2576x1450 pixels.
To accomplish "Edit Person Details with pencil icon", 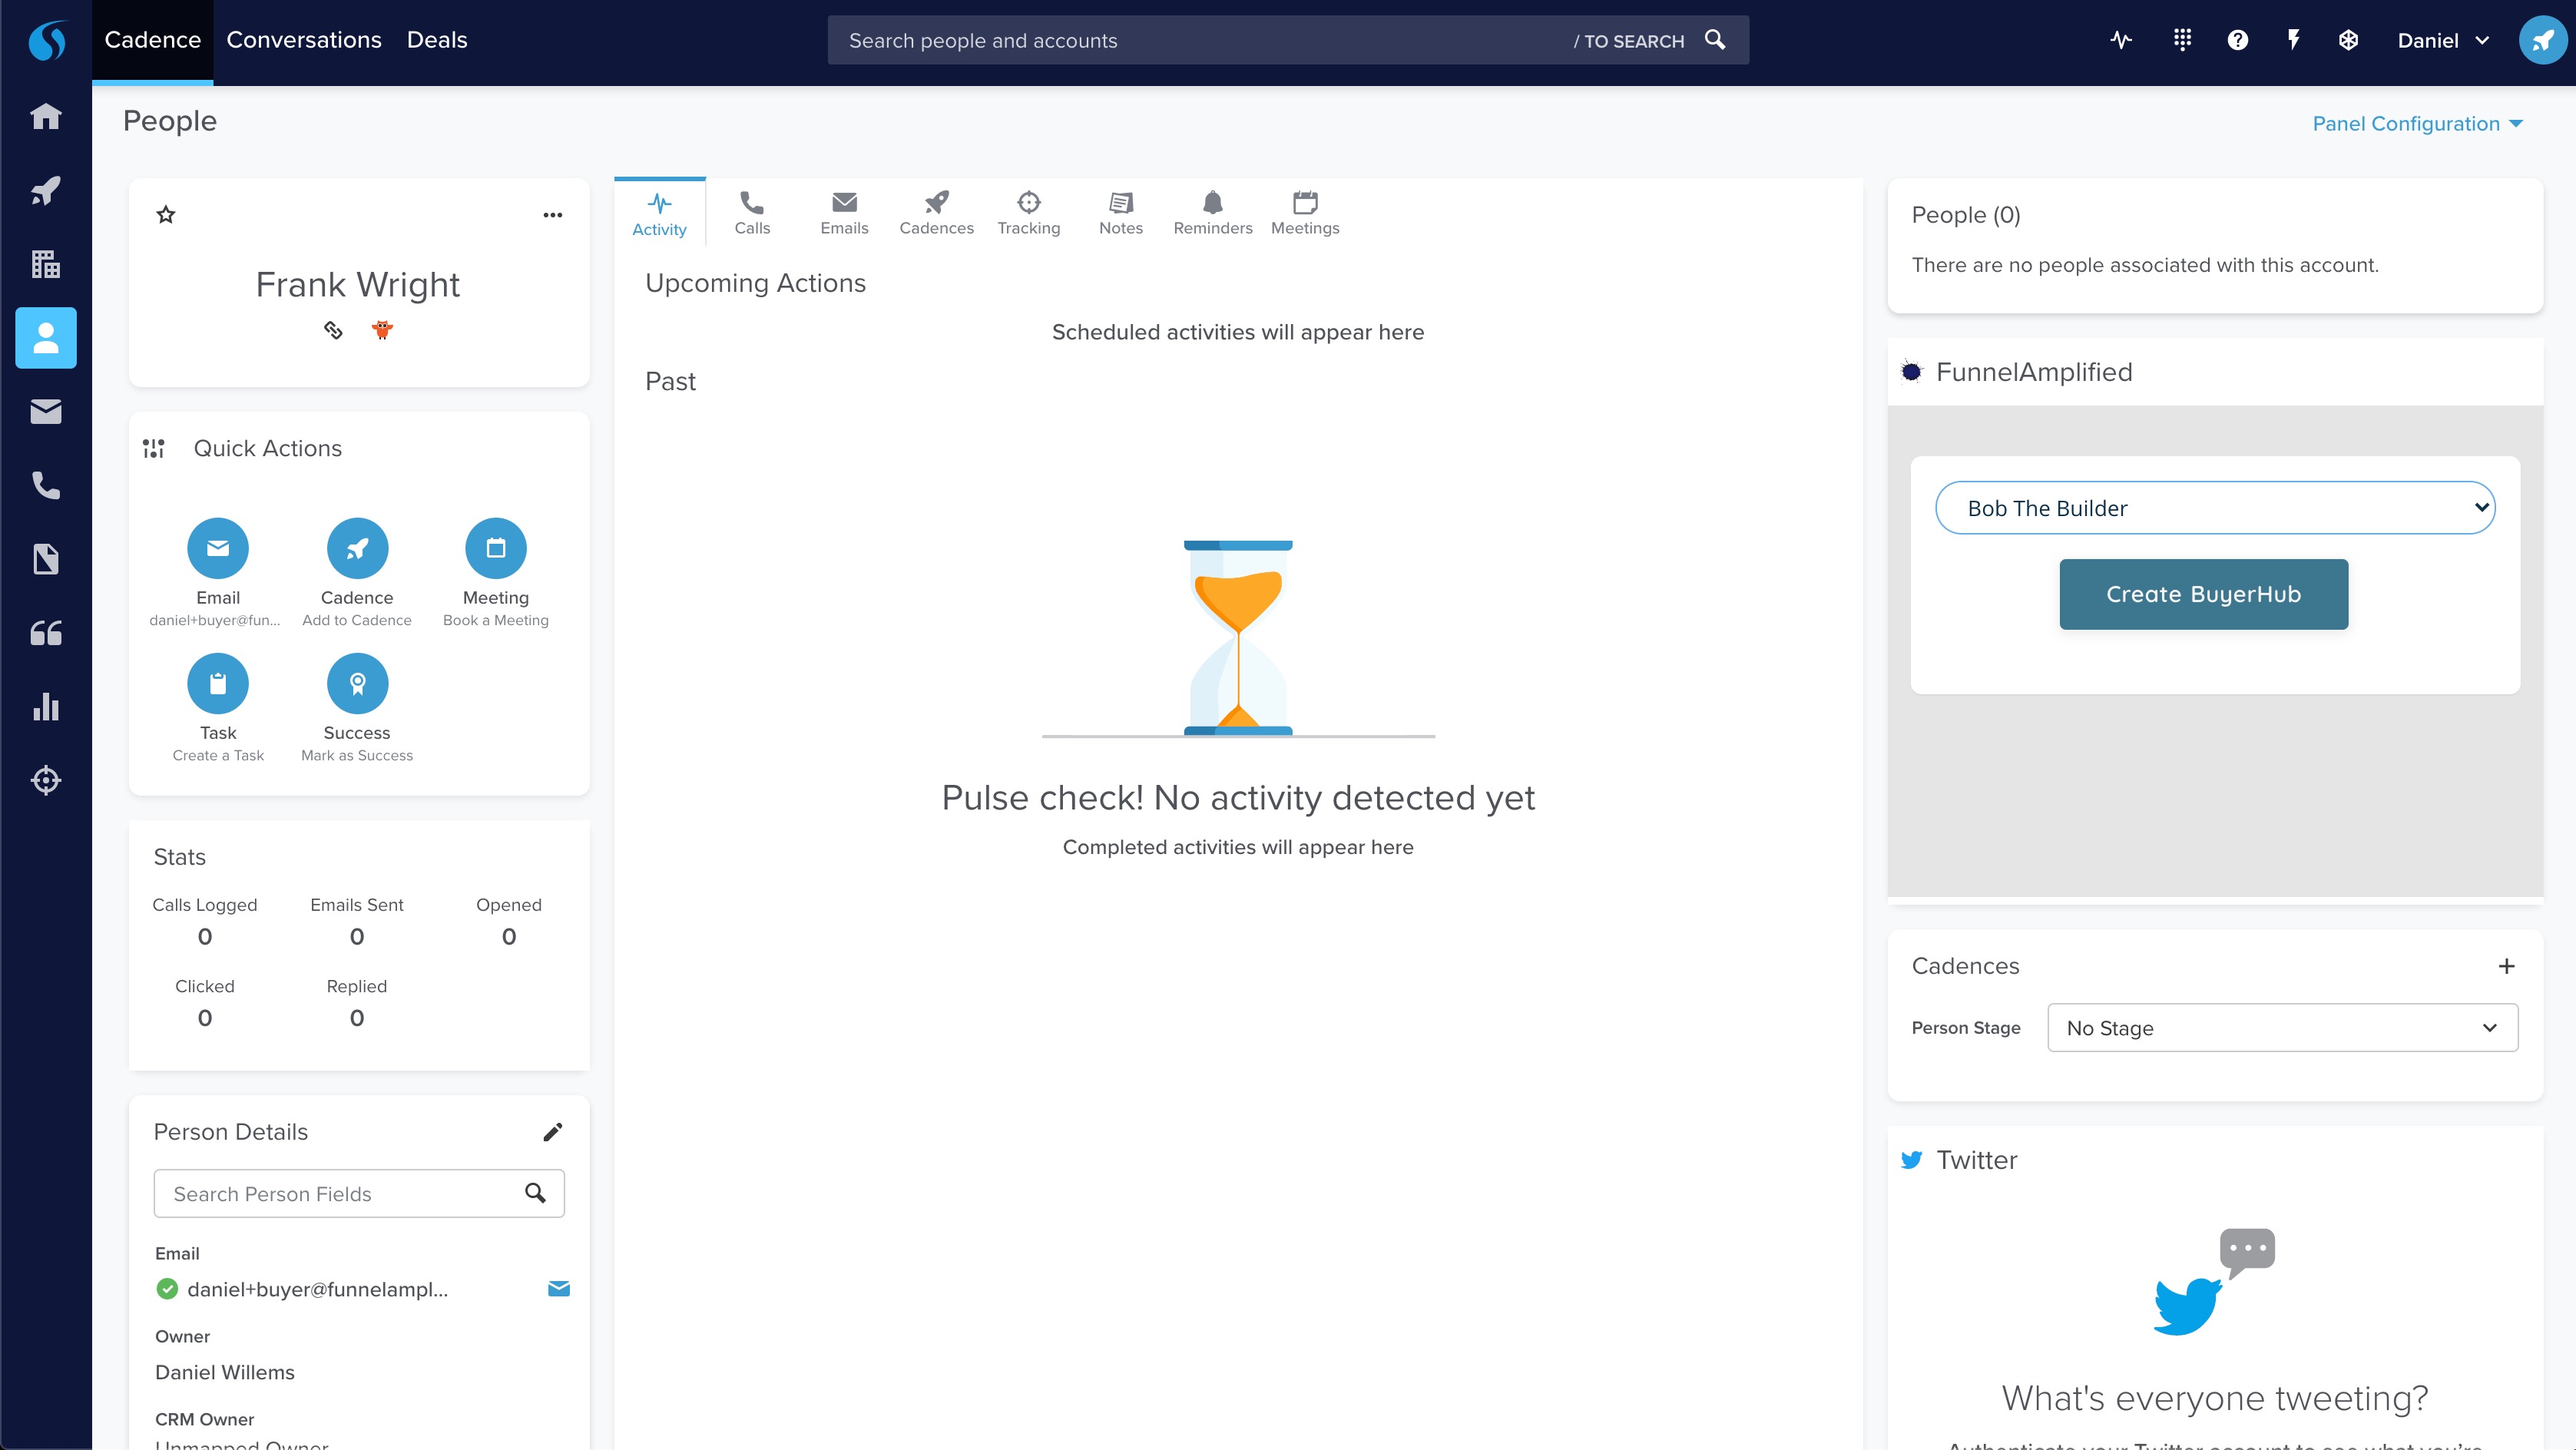I will (552, 1131).
